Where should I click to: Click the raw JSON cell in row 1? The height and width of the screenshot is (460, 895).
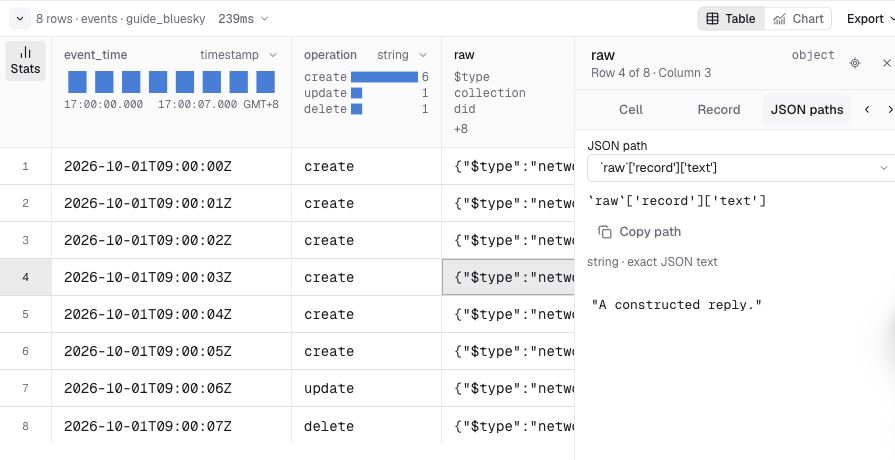tap(508, 167)
